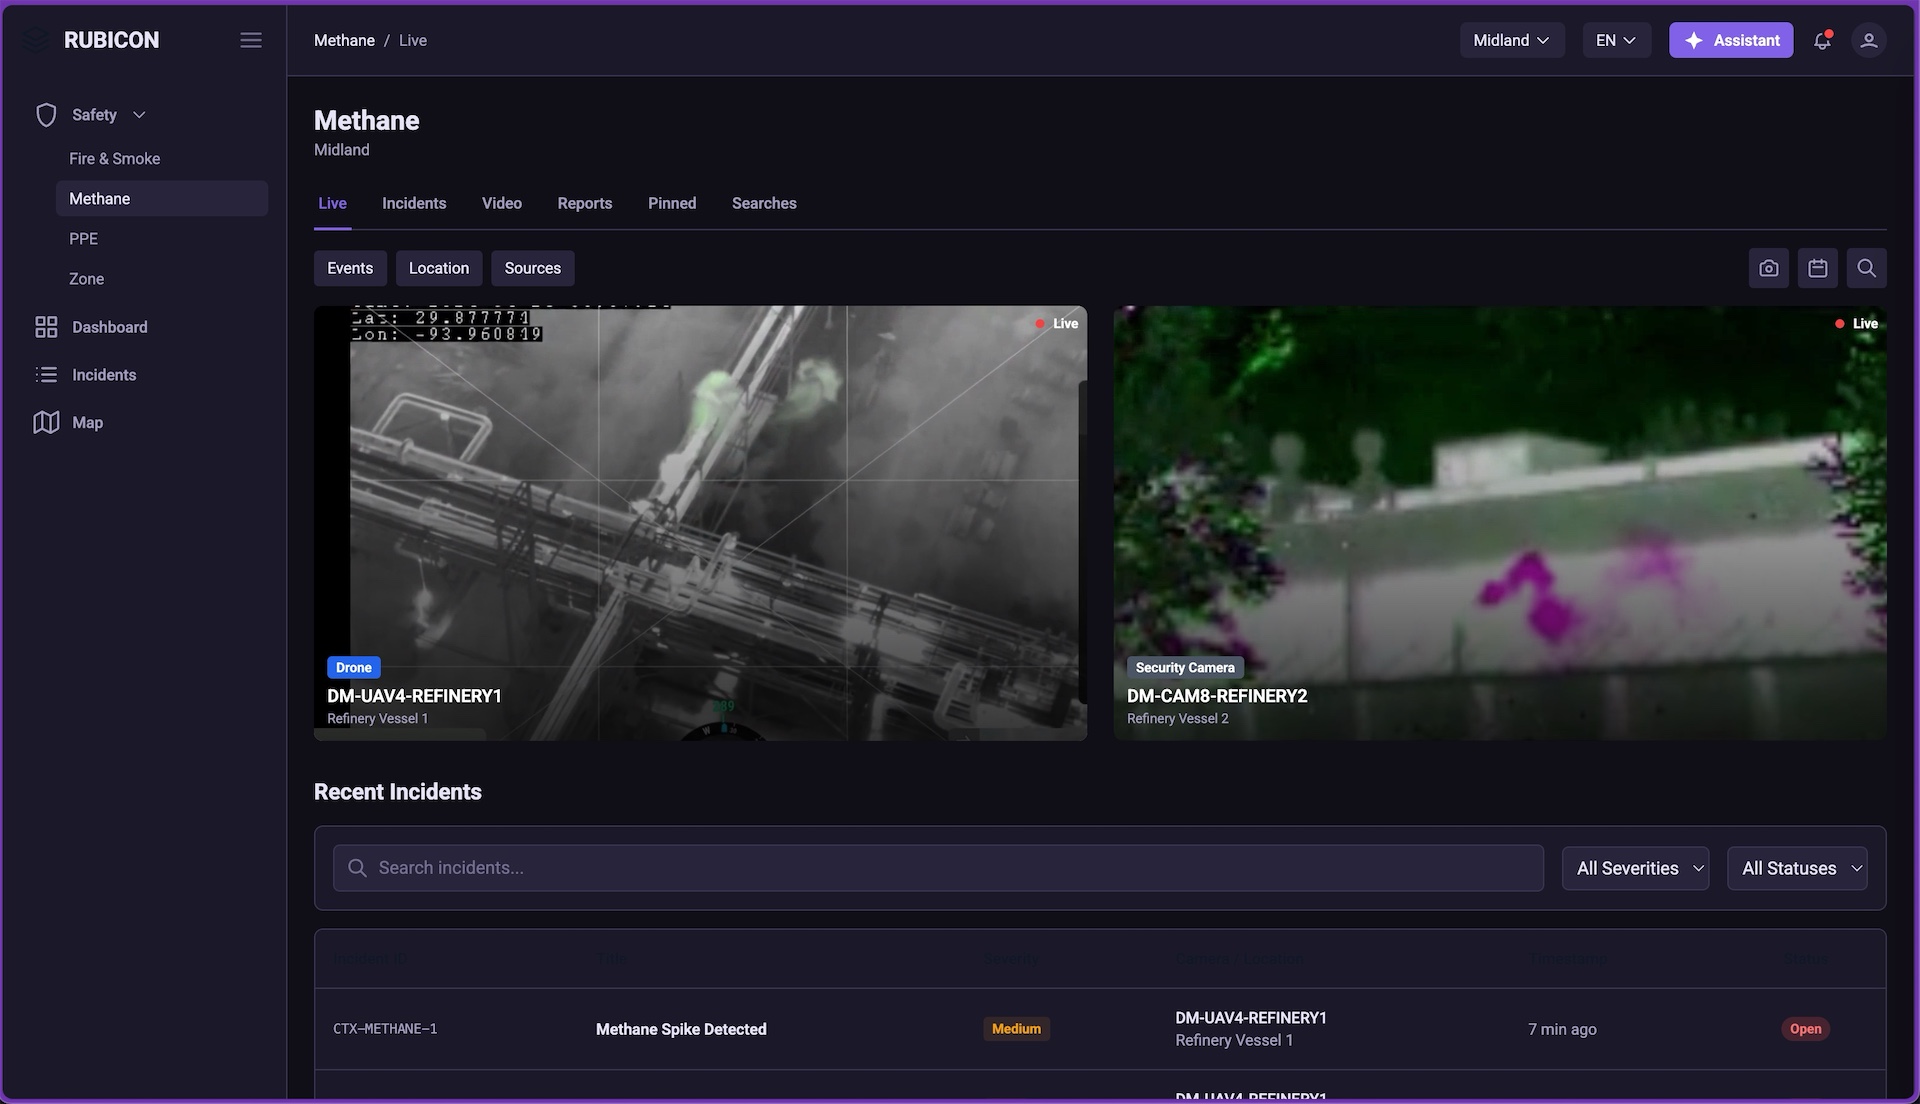Click incident ID CTX-METHANE-1

point(385,1029)
